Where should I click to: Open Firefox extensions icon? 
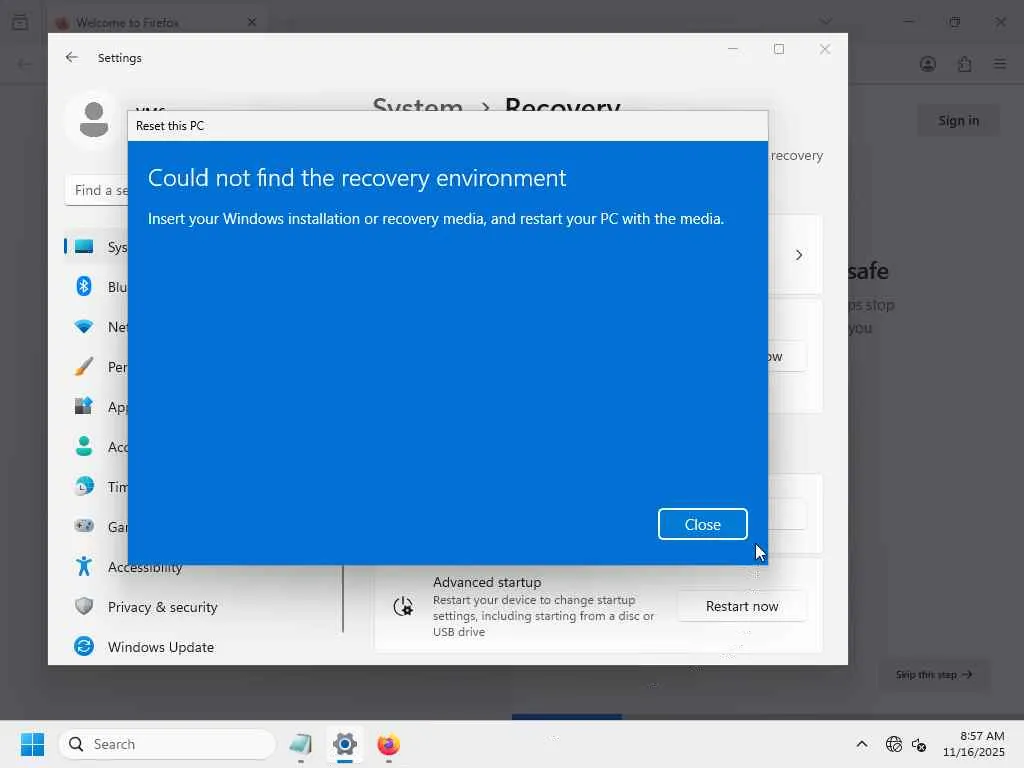click(965, 64)
